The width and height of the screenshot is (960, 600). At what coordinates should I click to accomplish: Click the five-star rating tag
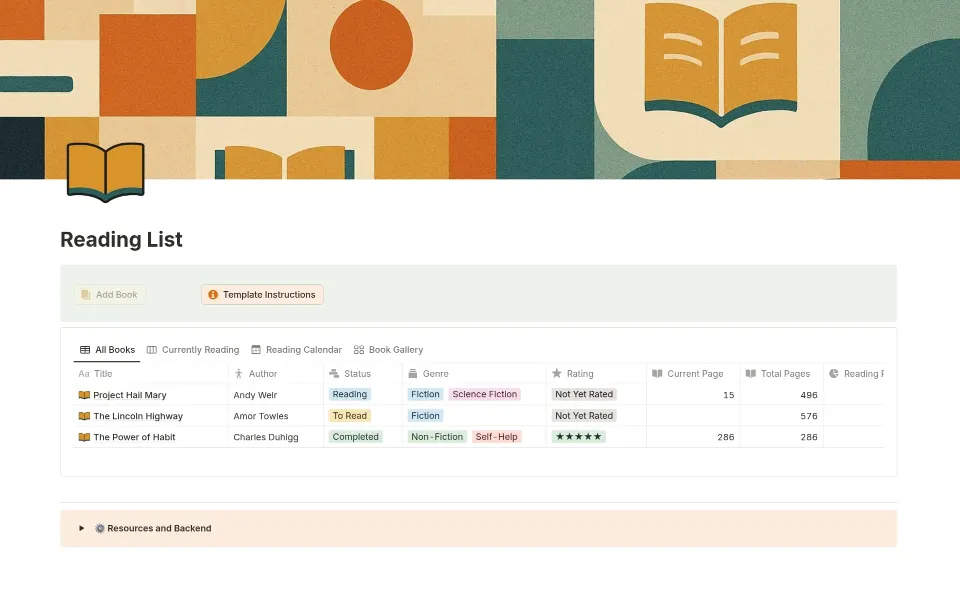[579, 437]
